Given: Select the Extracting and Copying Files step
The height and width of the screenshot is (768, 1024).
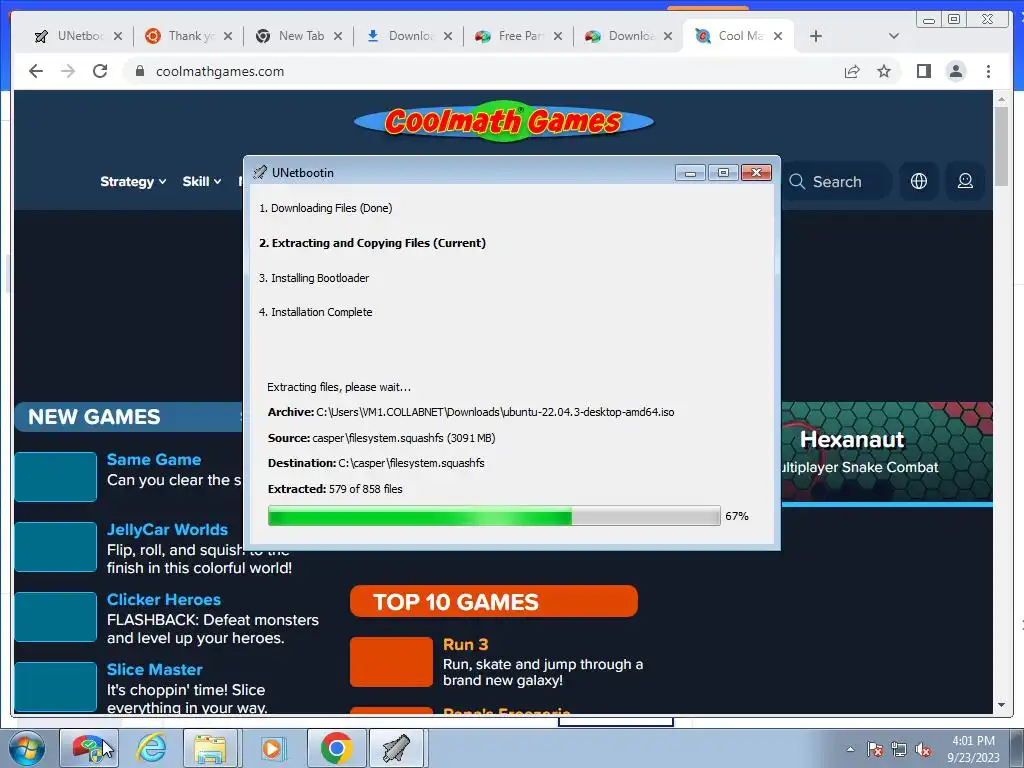Looking at the screenshot, I should [x=372, y=243].
